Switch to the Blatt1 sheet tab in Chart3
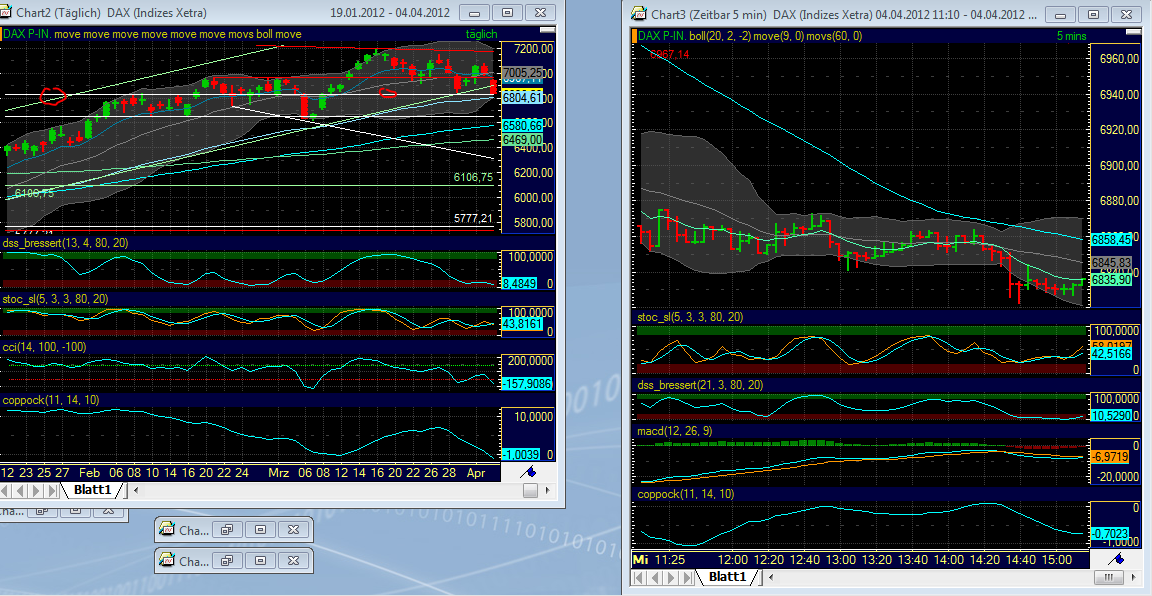1152x596 pixels. 729,577
